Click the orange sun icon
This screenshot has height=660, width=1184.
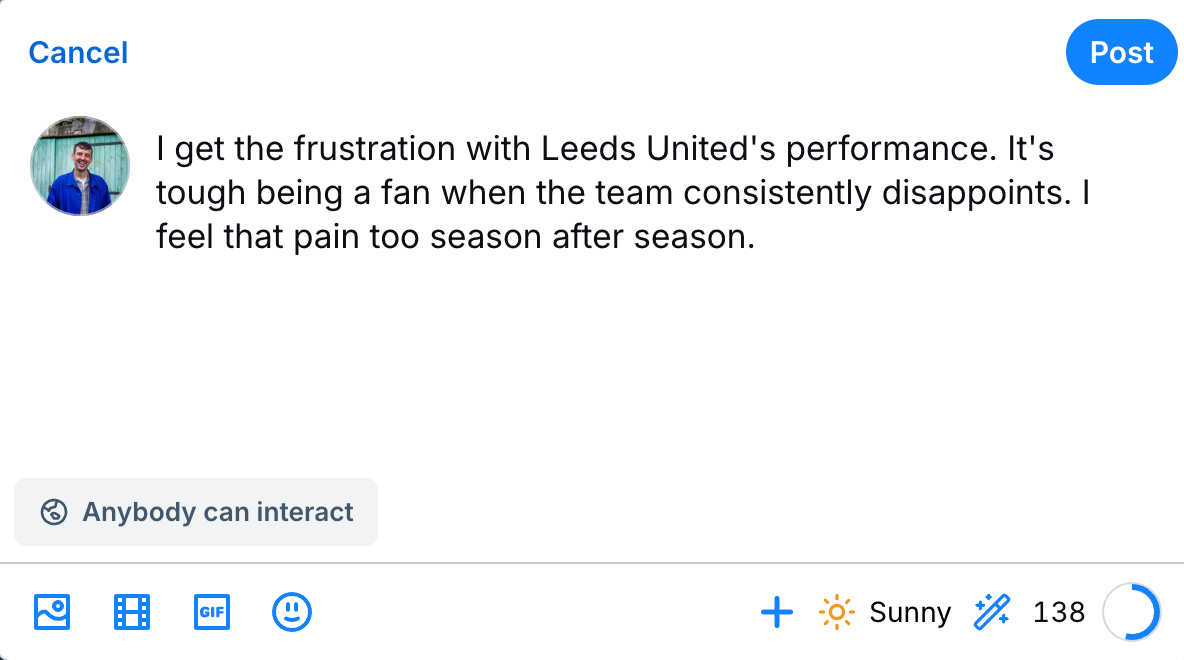(836, 611)
